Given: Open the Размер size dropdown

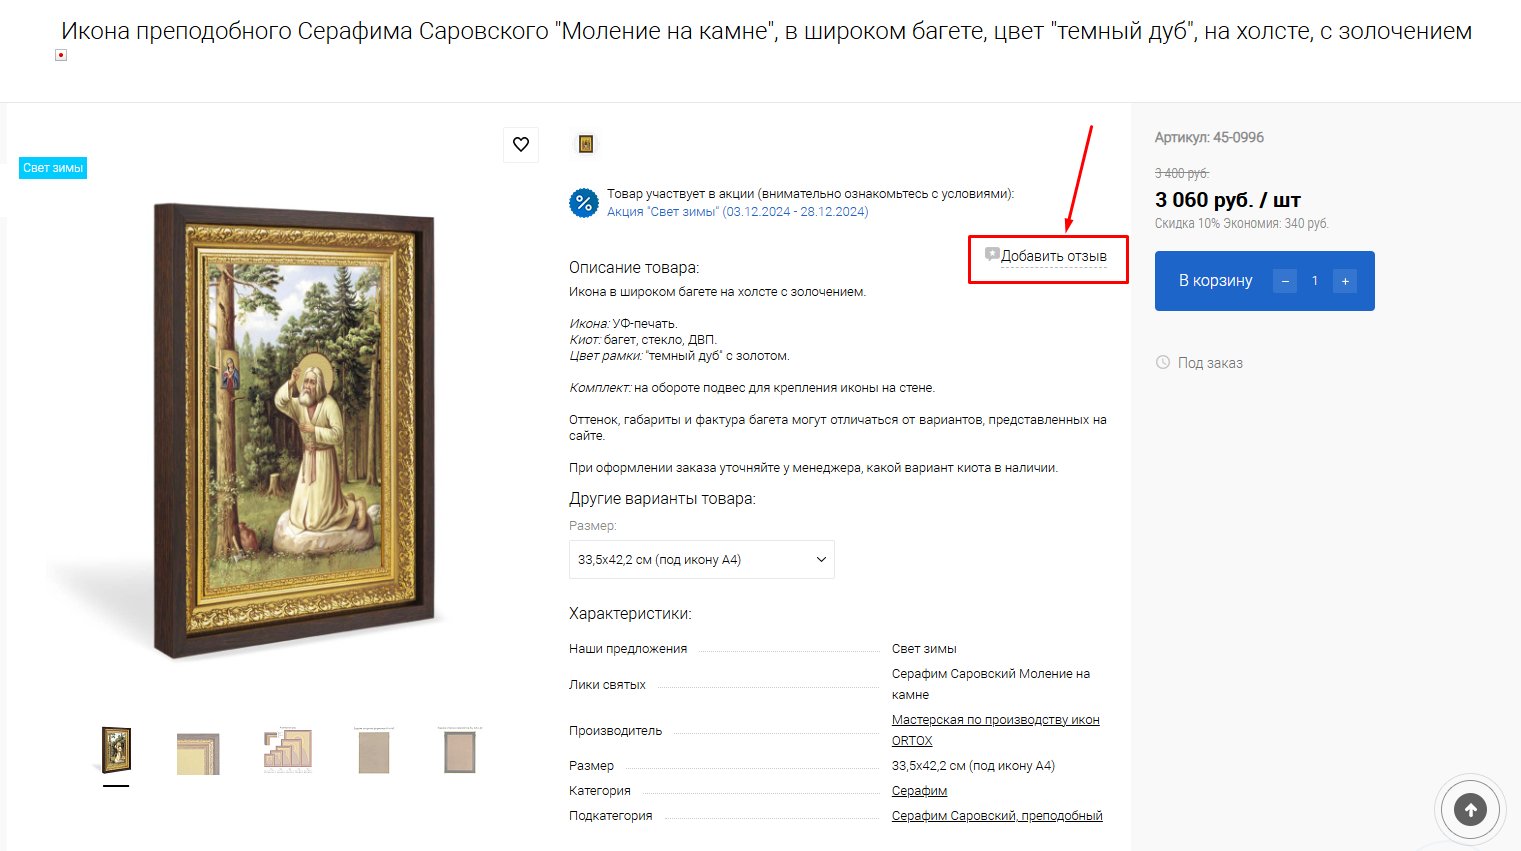Looking at the screenshot, I should point(702,560).
